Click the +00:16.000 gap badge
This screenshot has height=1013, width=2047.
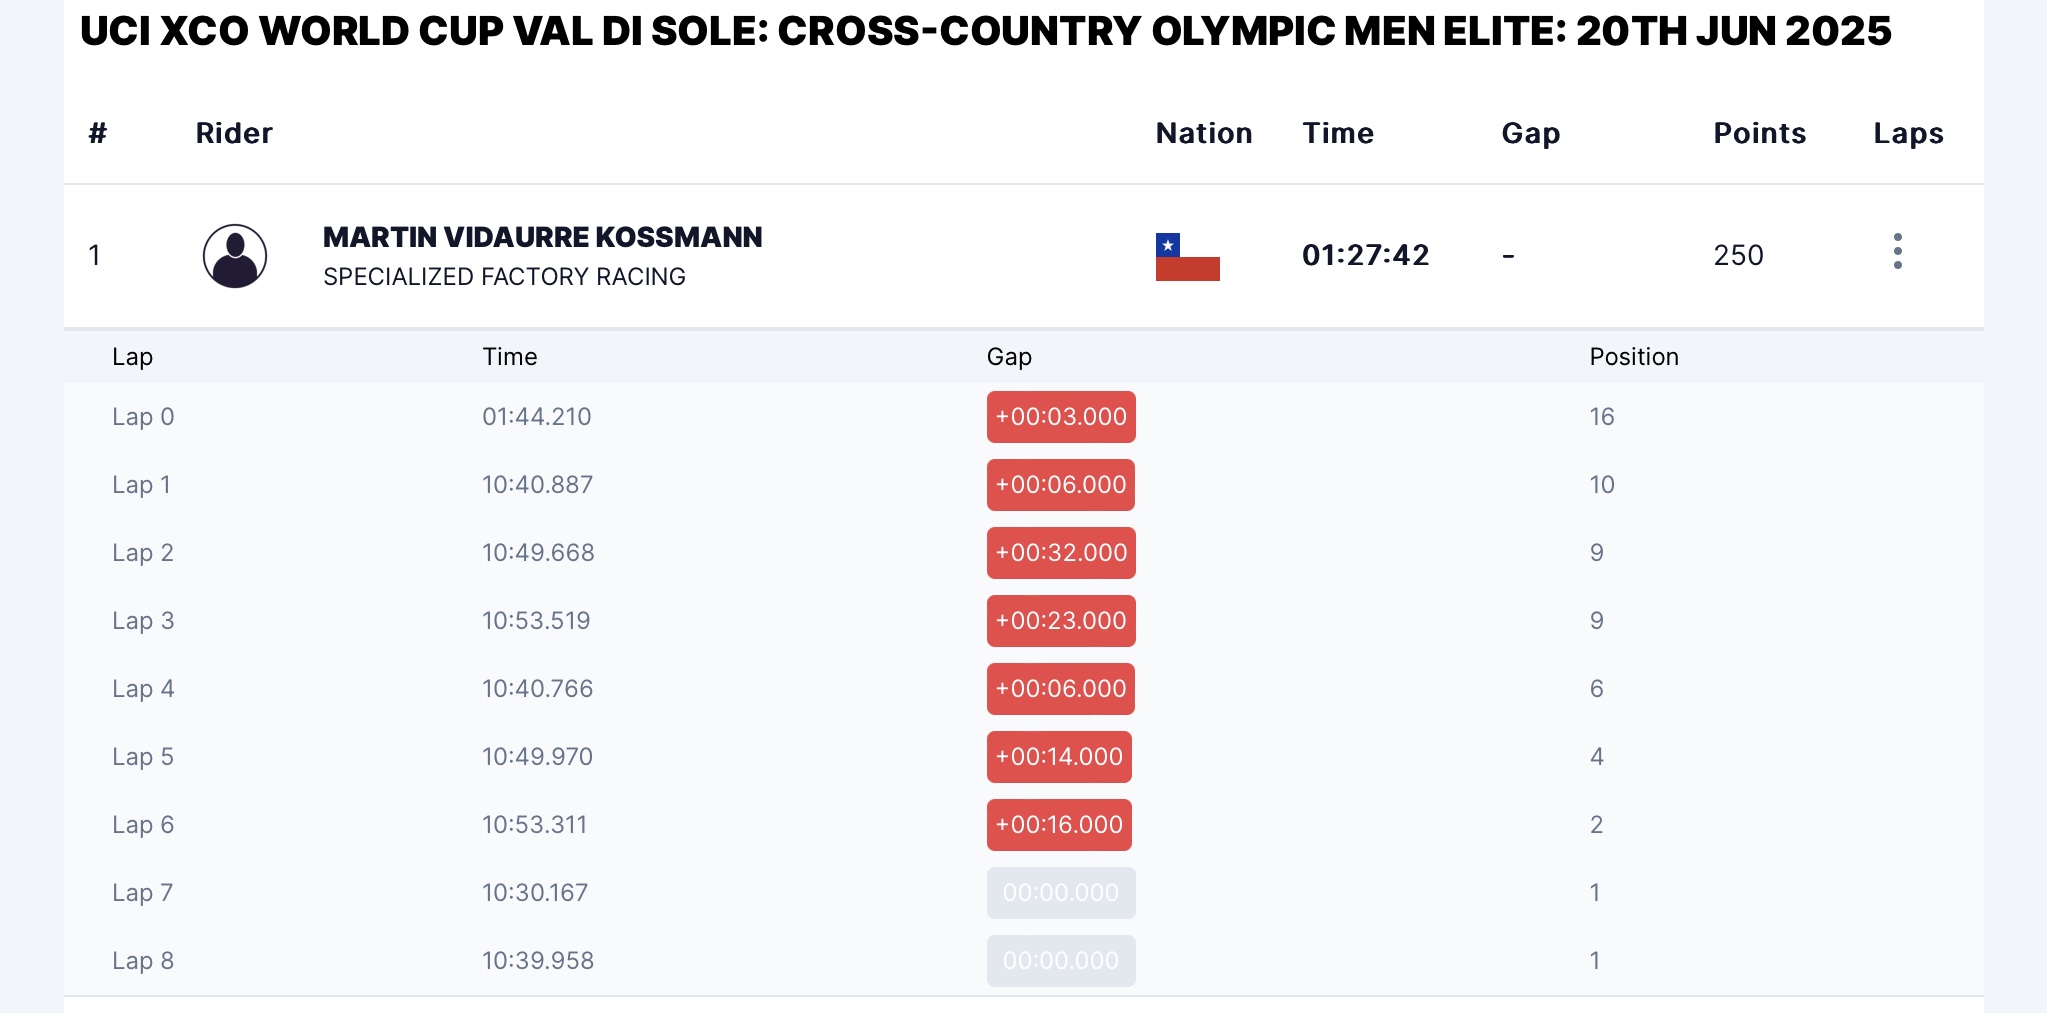coord(1059,825)
